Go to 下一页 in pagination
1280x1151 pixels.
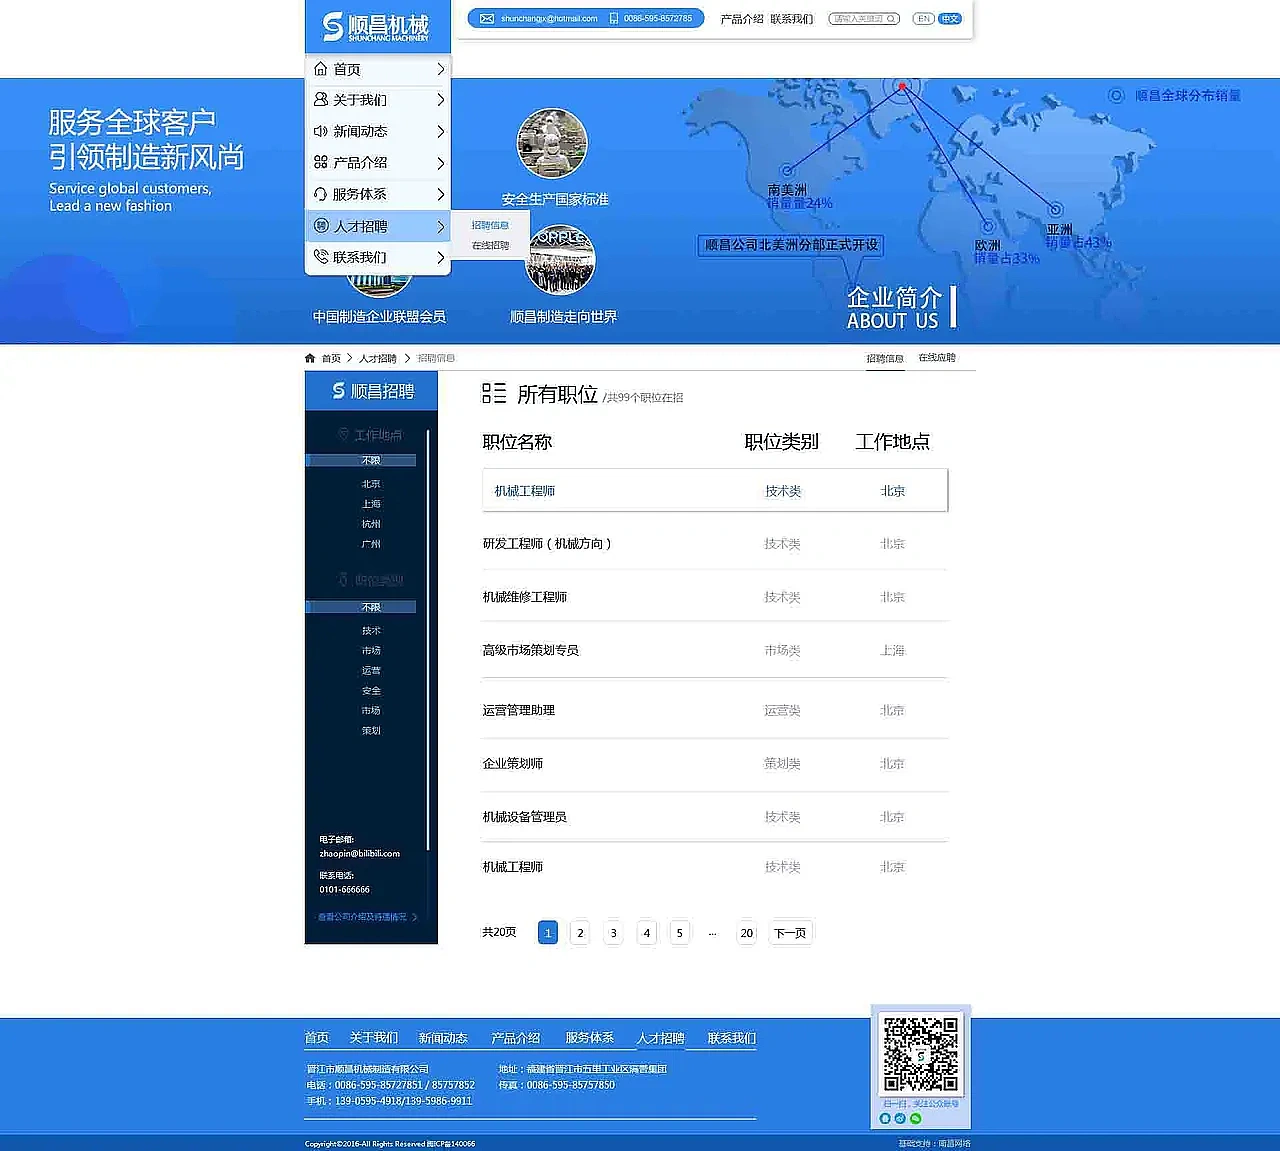(790, 931)
